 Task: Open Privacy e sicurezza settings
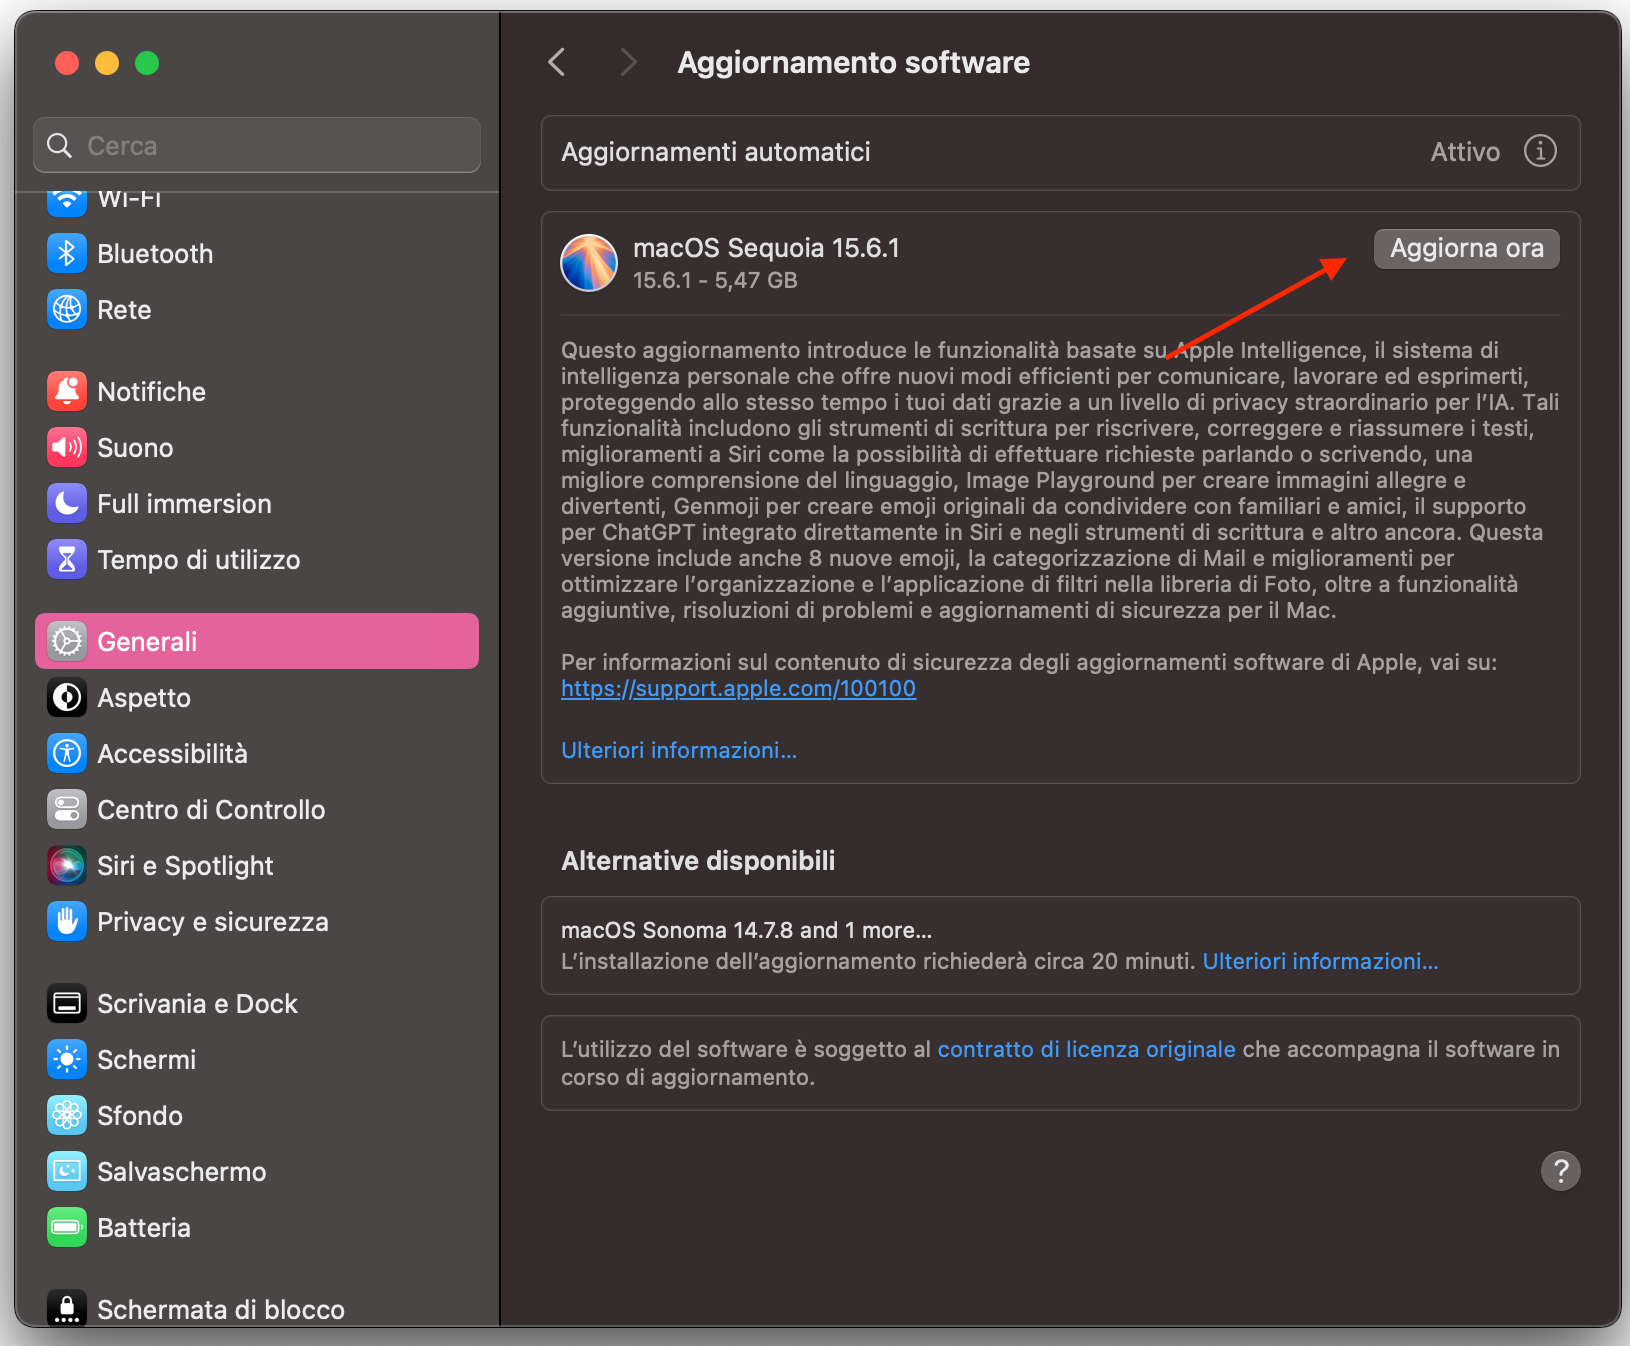click(66, 921)
